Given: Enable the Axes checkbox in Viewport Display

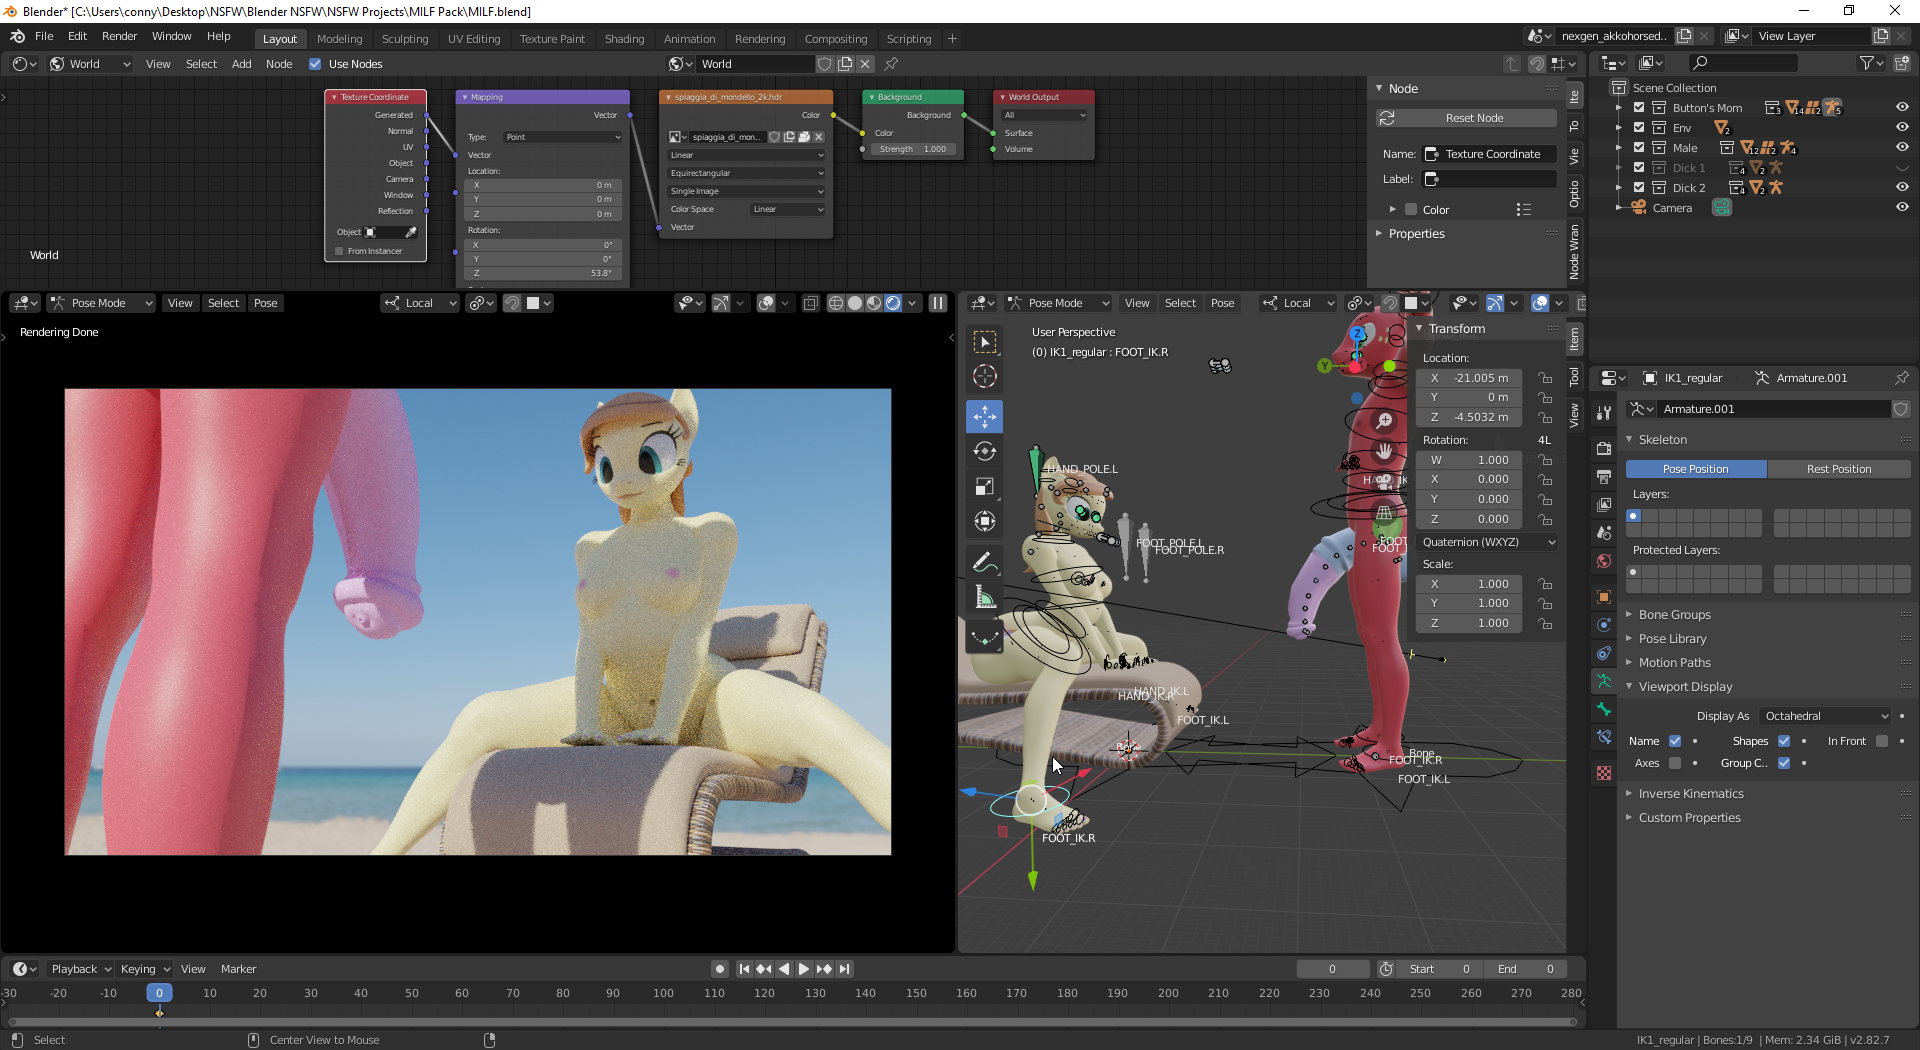Looking at the screenshot, I should coord(1675,763).
